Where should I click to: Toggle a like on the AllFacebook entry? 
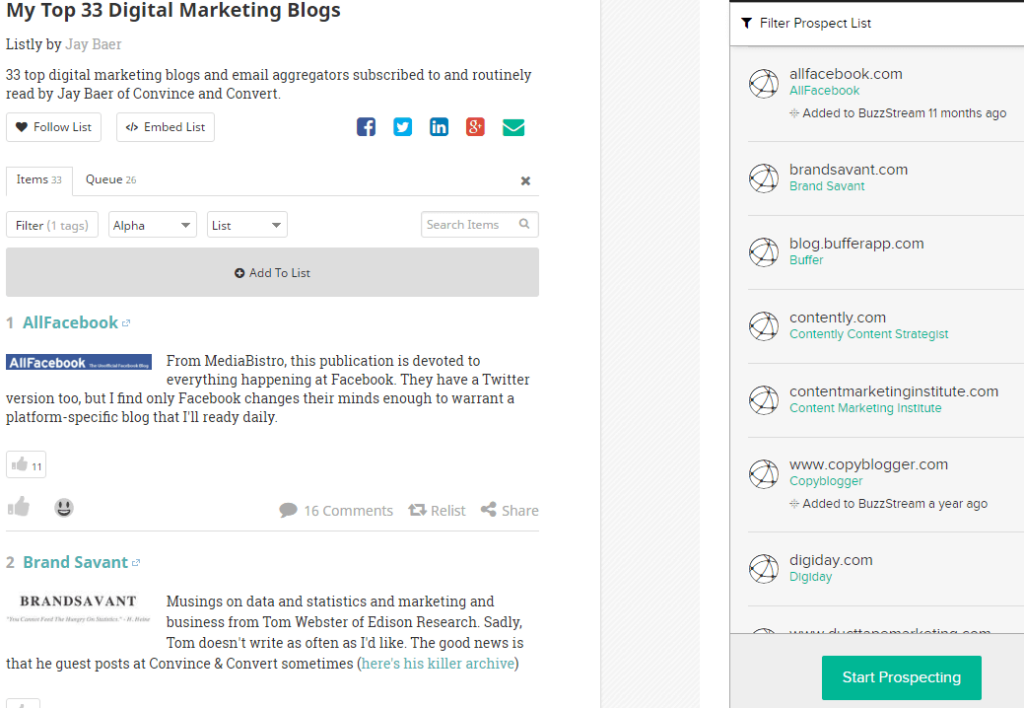(x=18, y=508)
